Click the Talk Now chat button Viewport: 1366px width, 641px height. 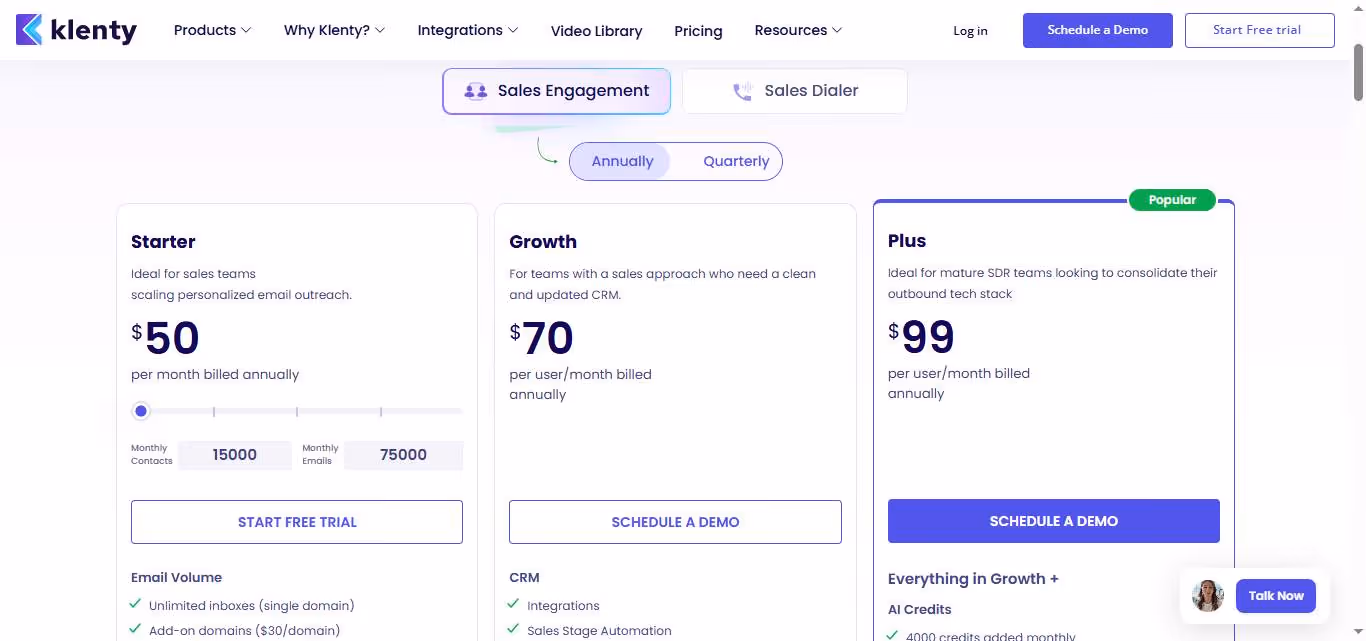click(1276, 596)
